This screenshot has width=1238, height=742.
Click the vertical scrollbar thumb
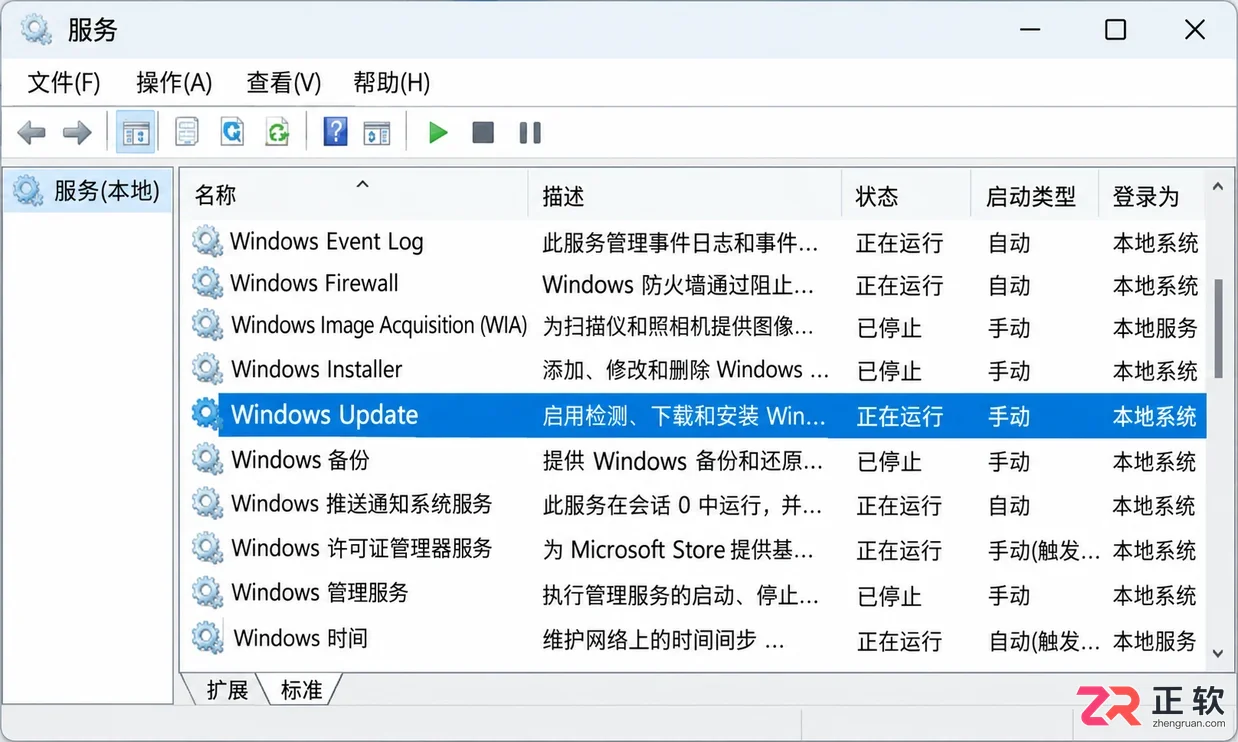[1218, 328]
